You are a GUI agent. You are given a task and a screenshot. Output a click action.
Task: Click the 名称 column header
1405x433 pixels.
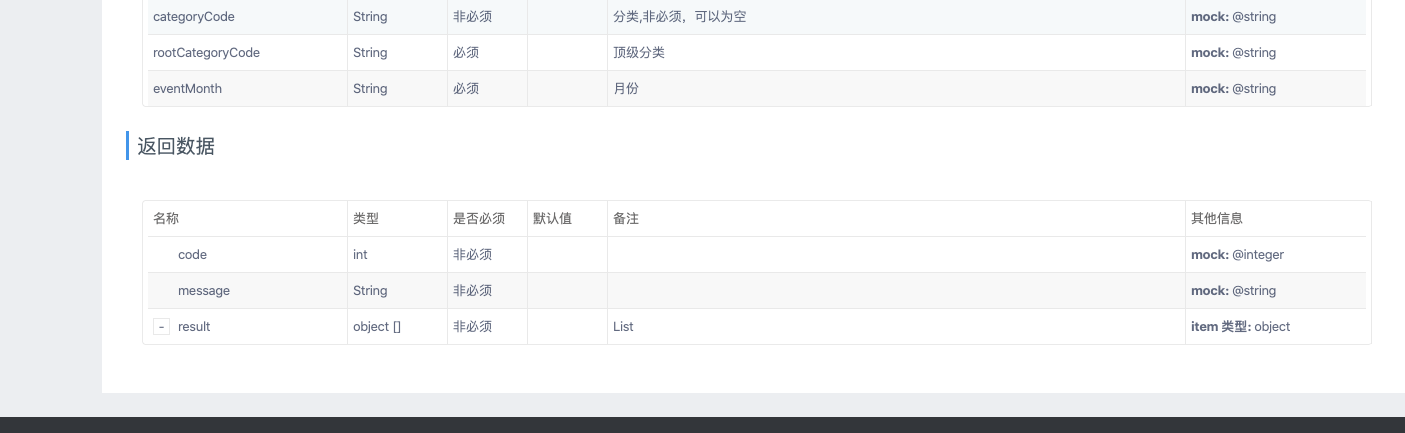(x=166, y=218)
